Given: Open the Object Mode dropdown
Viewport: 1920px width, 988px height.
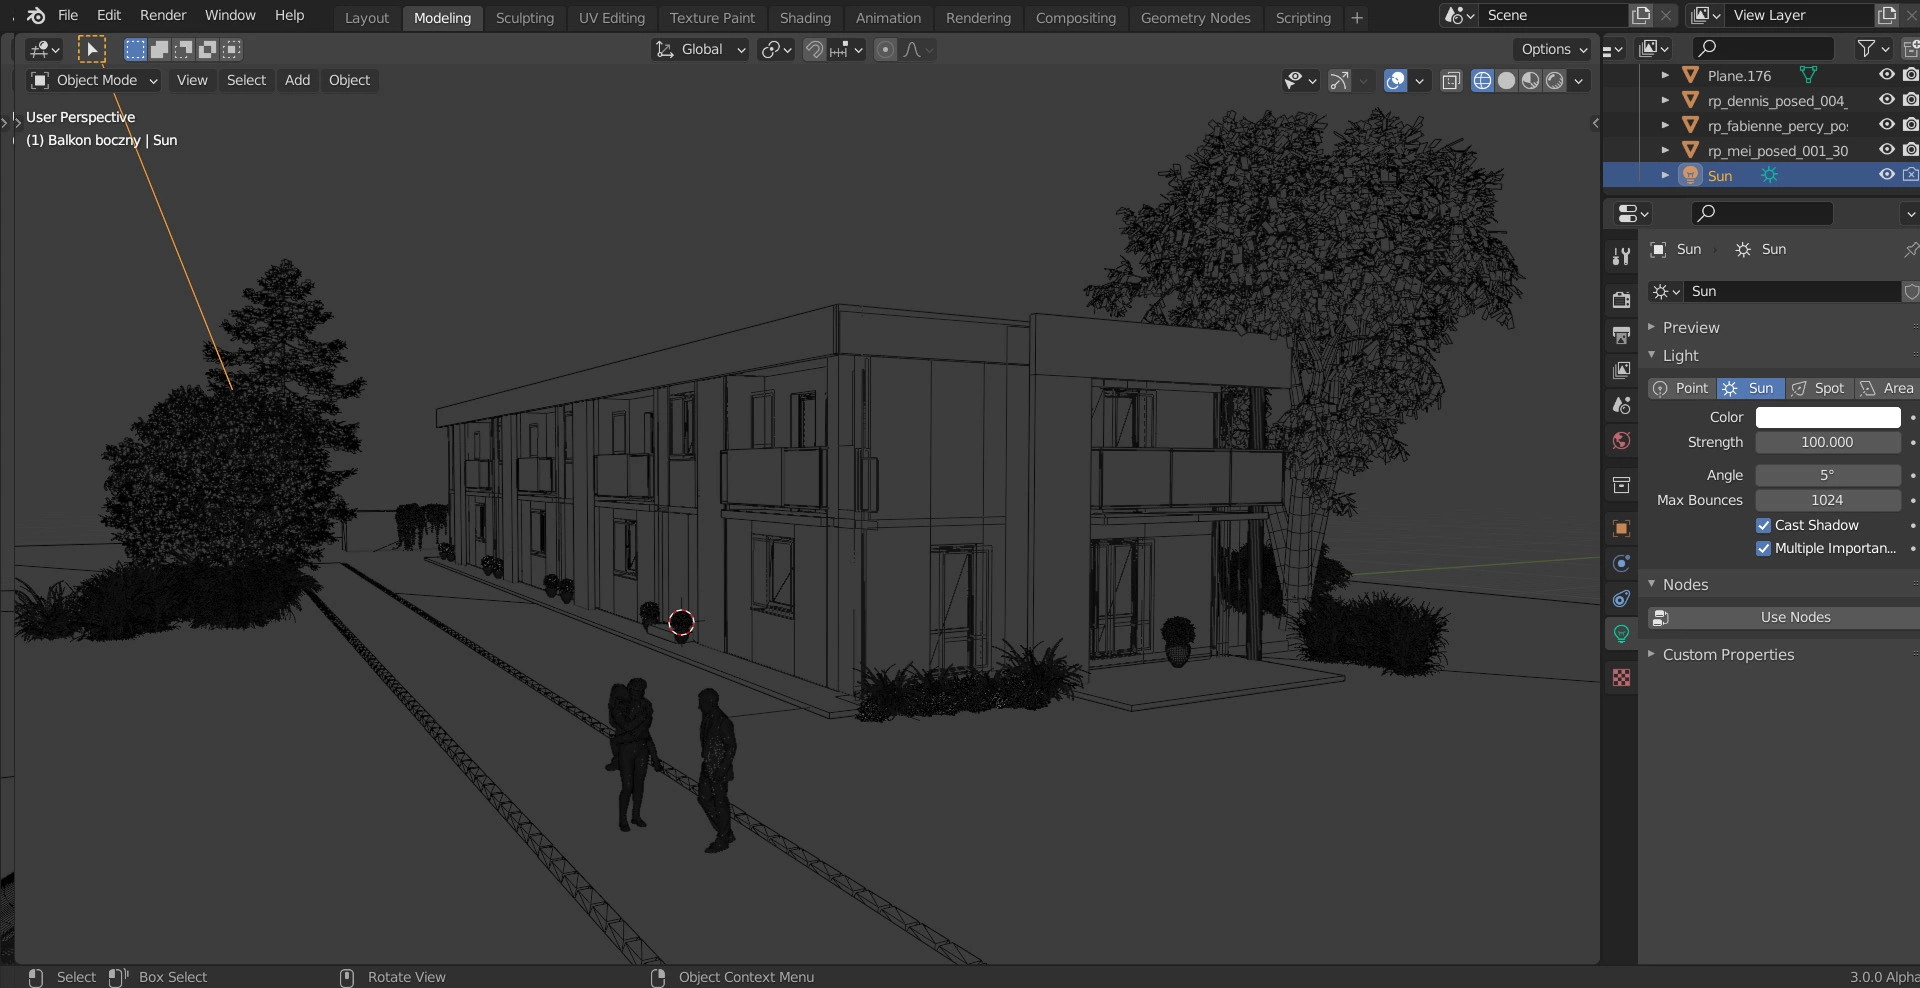Looking at the screenshot, I should [95, 80].
